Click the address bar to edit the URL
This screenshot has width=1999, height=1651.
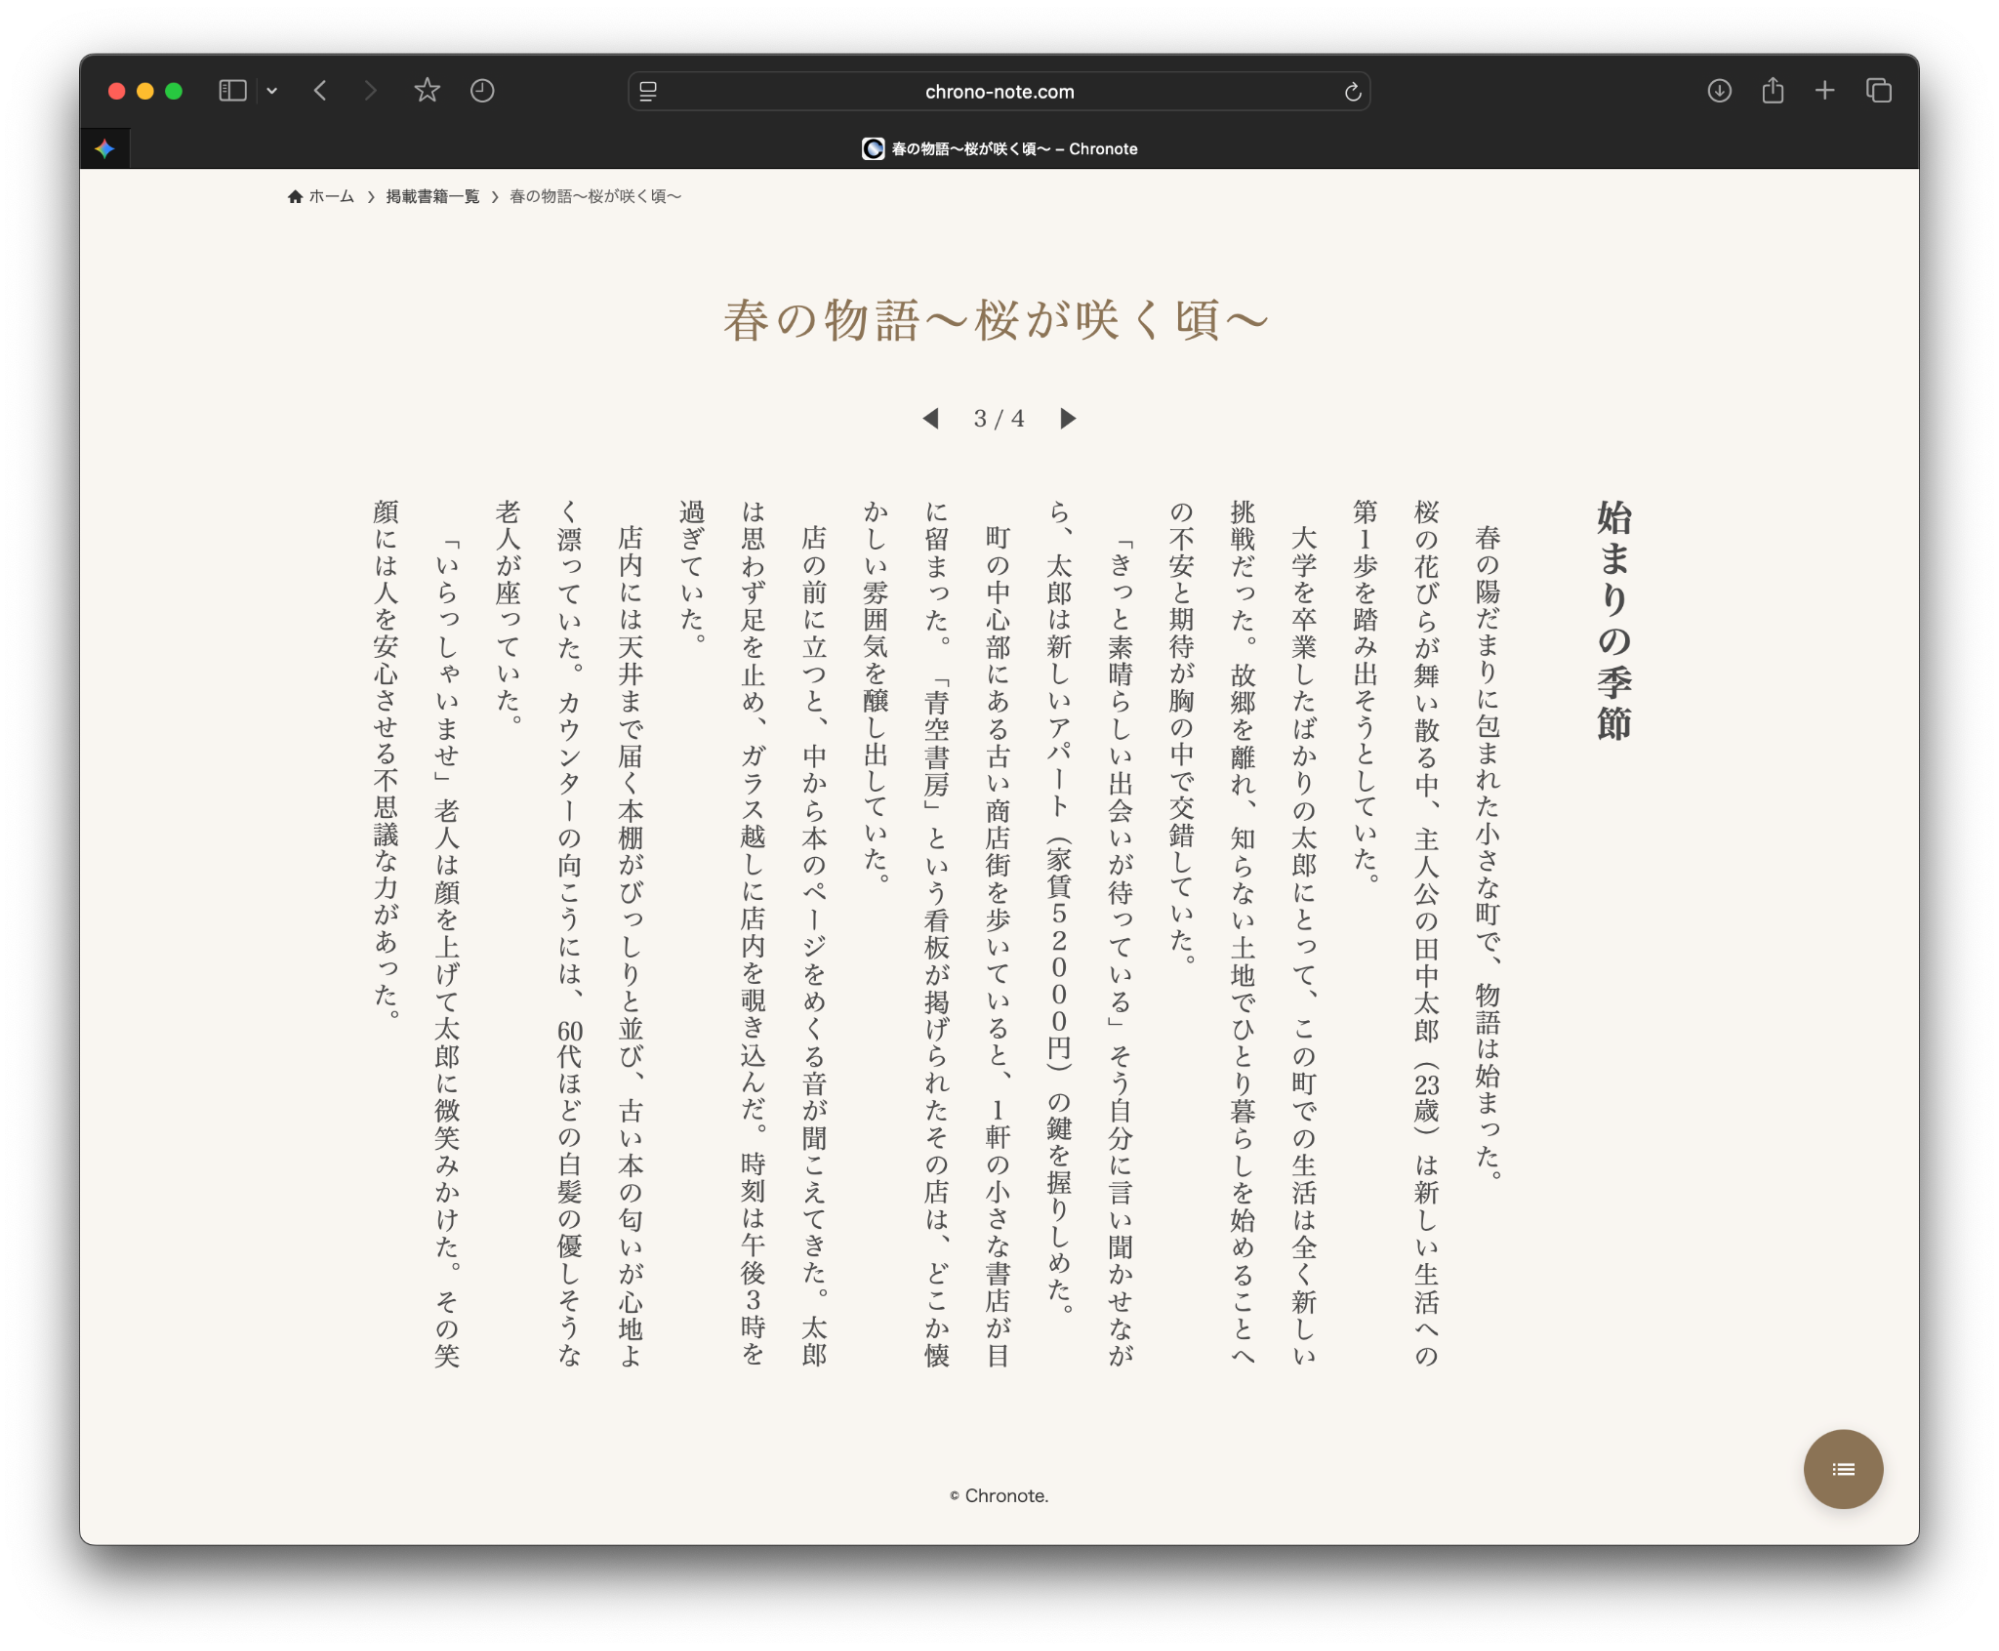998,91
